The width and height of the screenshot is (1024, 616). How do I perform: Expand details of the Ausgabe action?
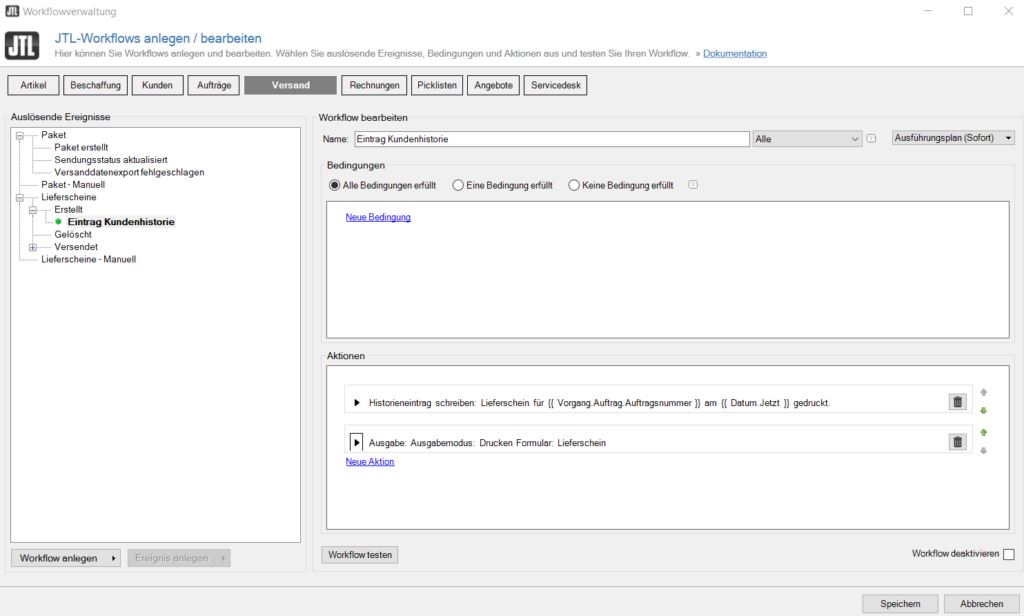coord(358,441)
